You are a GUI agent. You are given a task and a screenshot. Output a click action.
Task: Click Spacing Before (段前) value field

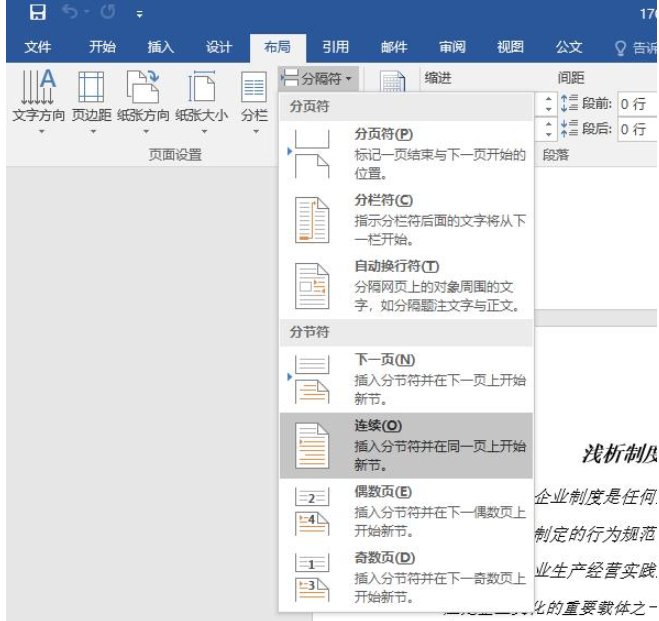pyautogui.click(x=634, y=103)
